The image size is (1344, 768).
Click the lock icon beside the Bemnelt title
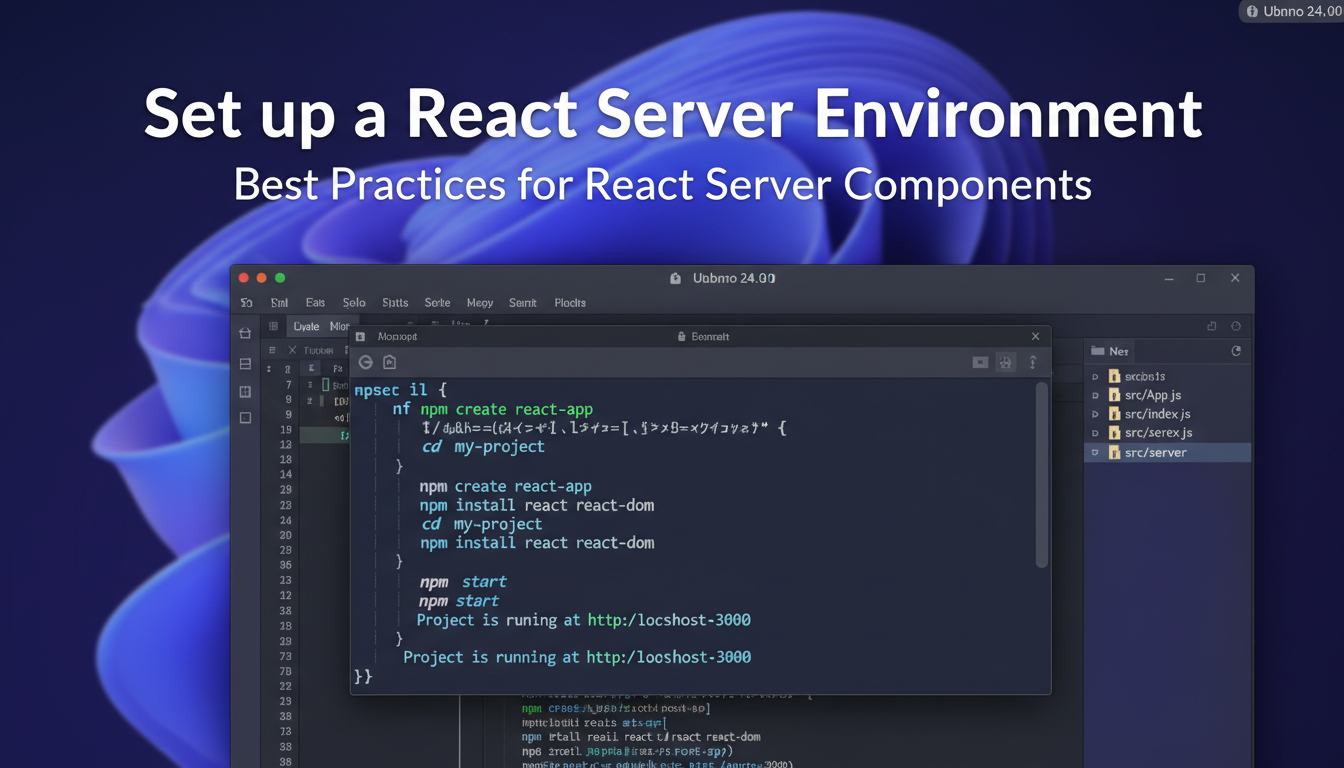point(682,337)
